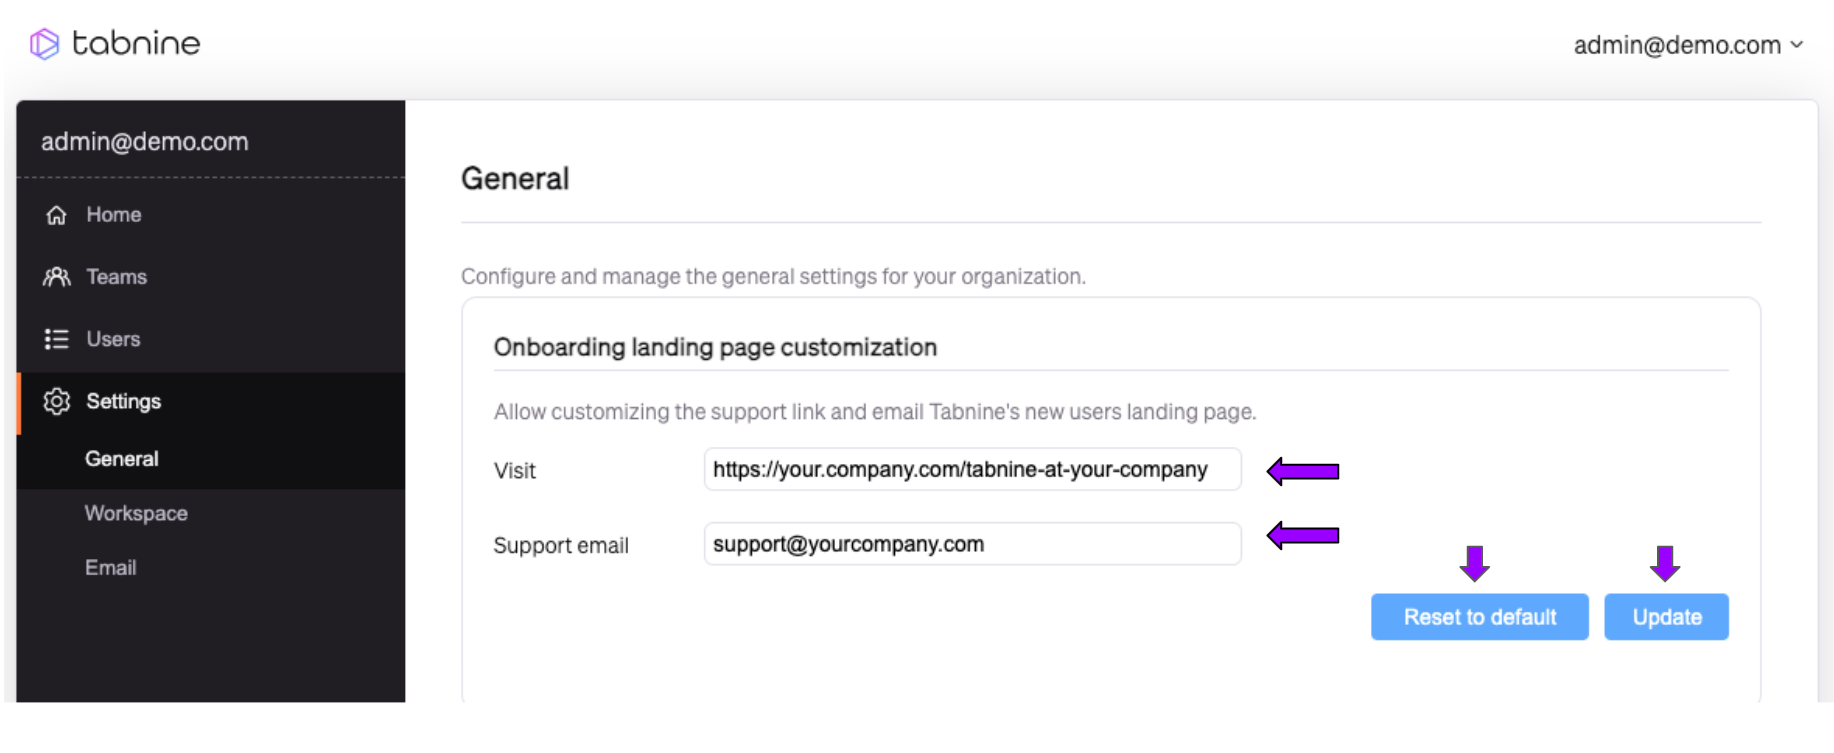Image resolution: width=1834 pixels, height=753 pixels.
Task: Navigate to Users in the sidebar
Action: (x=113, y=339)
